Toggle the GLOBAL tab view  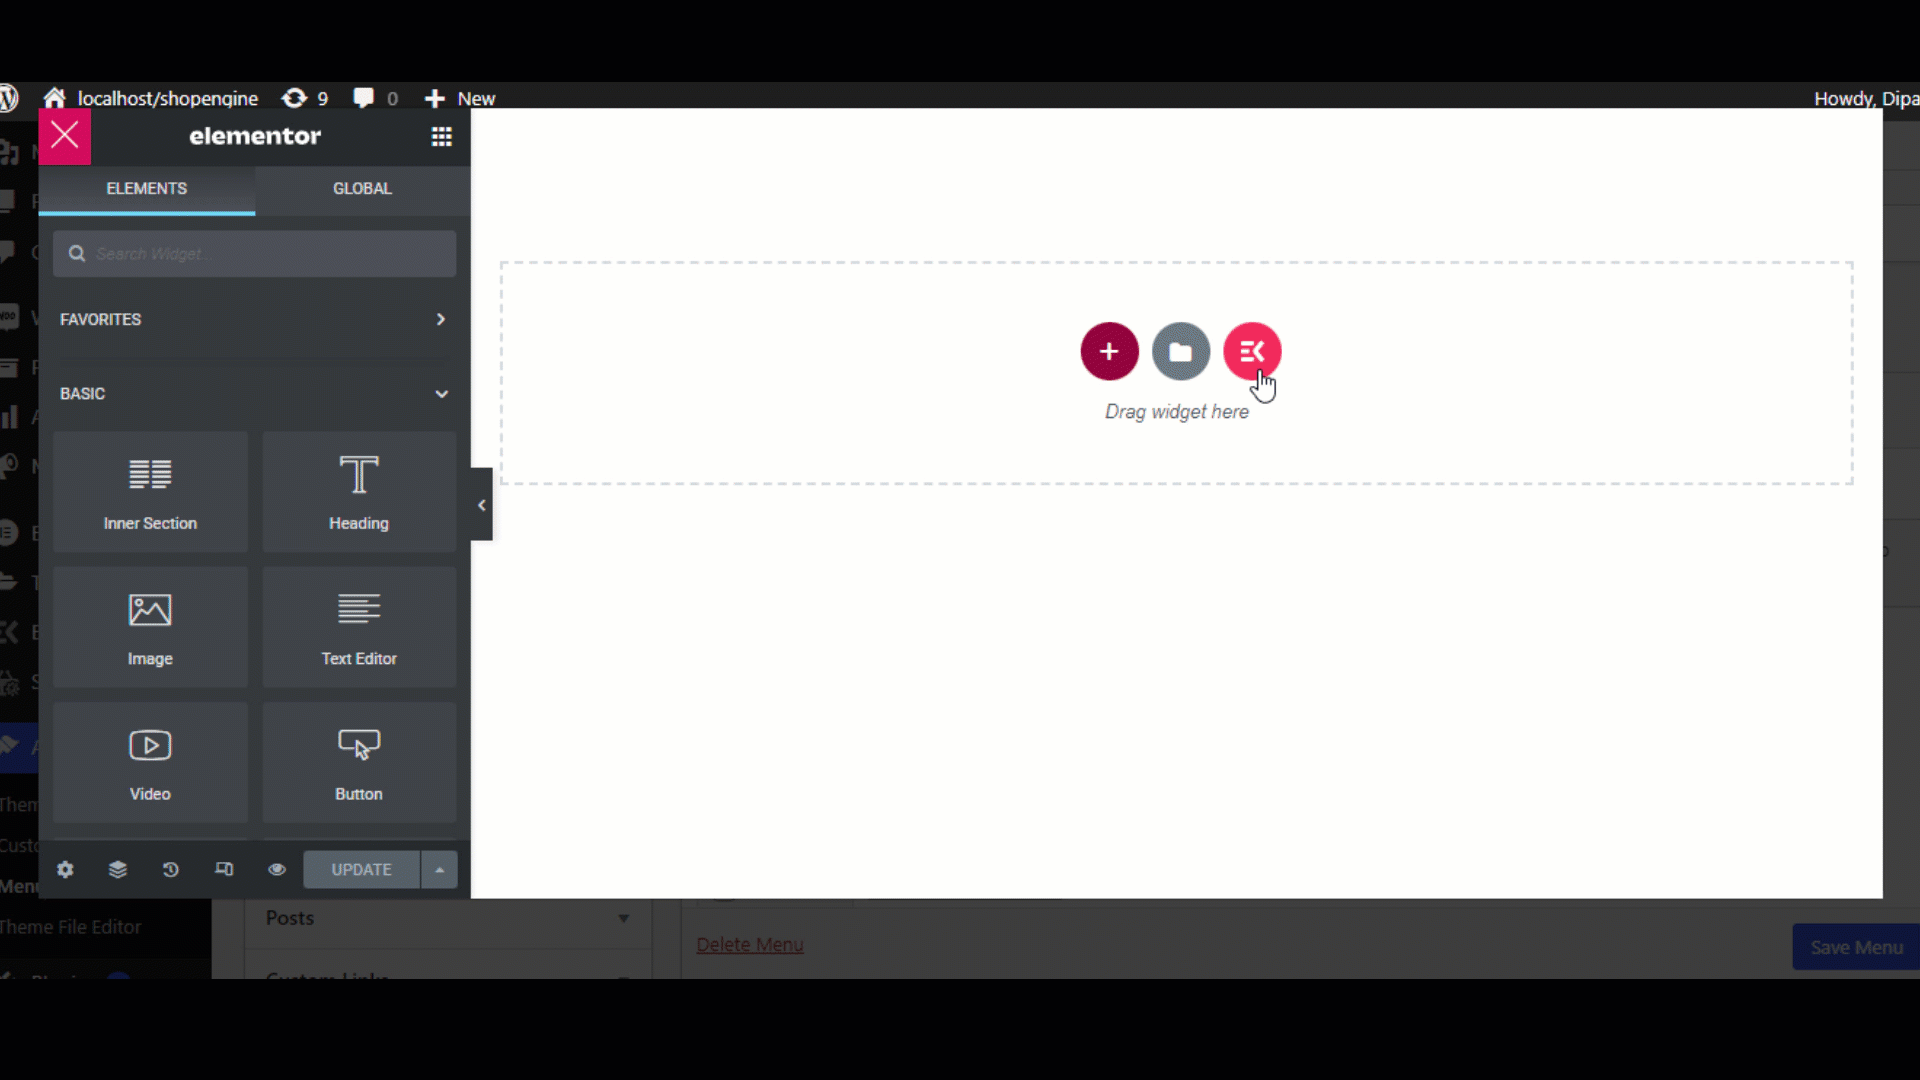(x=363, y=187)
